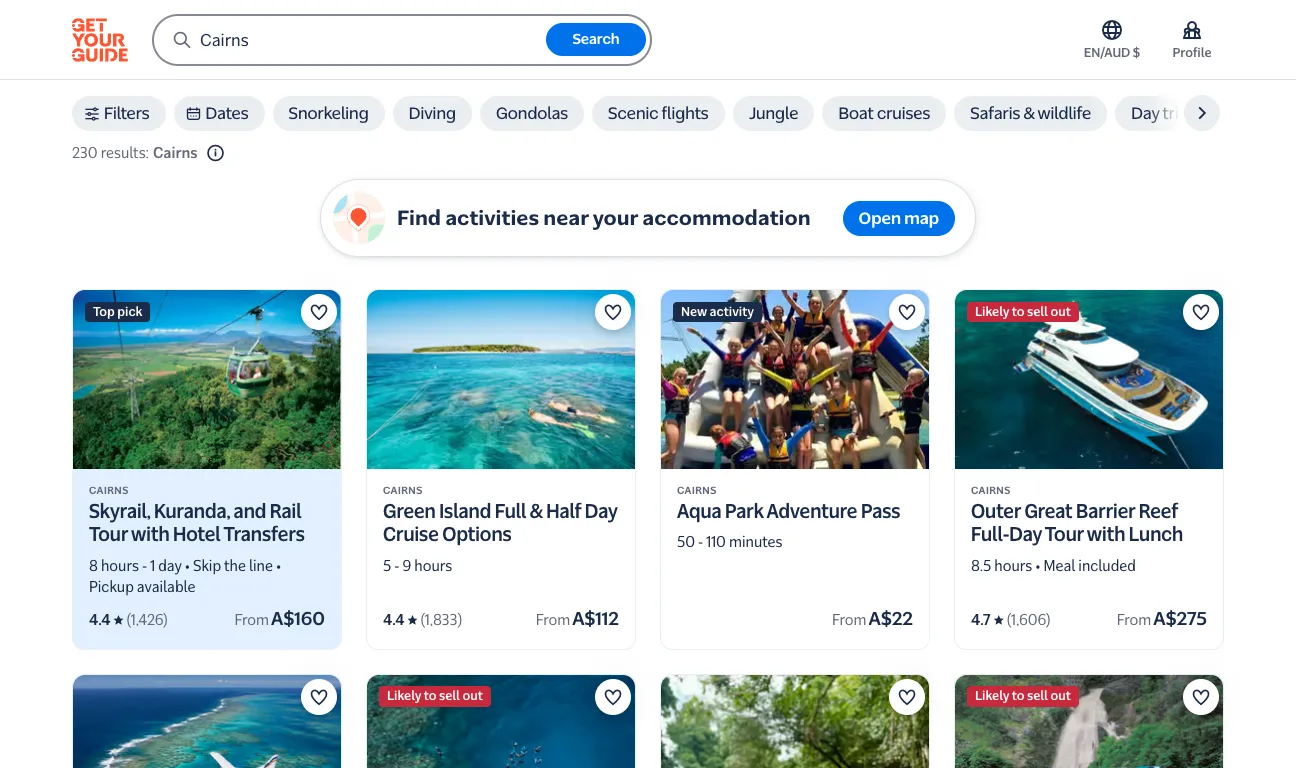
Task: Click the From A$275 price
Action: [x=1162, y=619]
